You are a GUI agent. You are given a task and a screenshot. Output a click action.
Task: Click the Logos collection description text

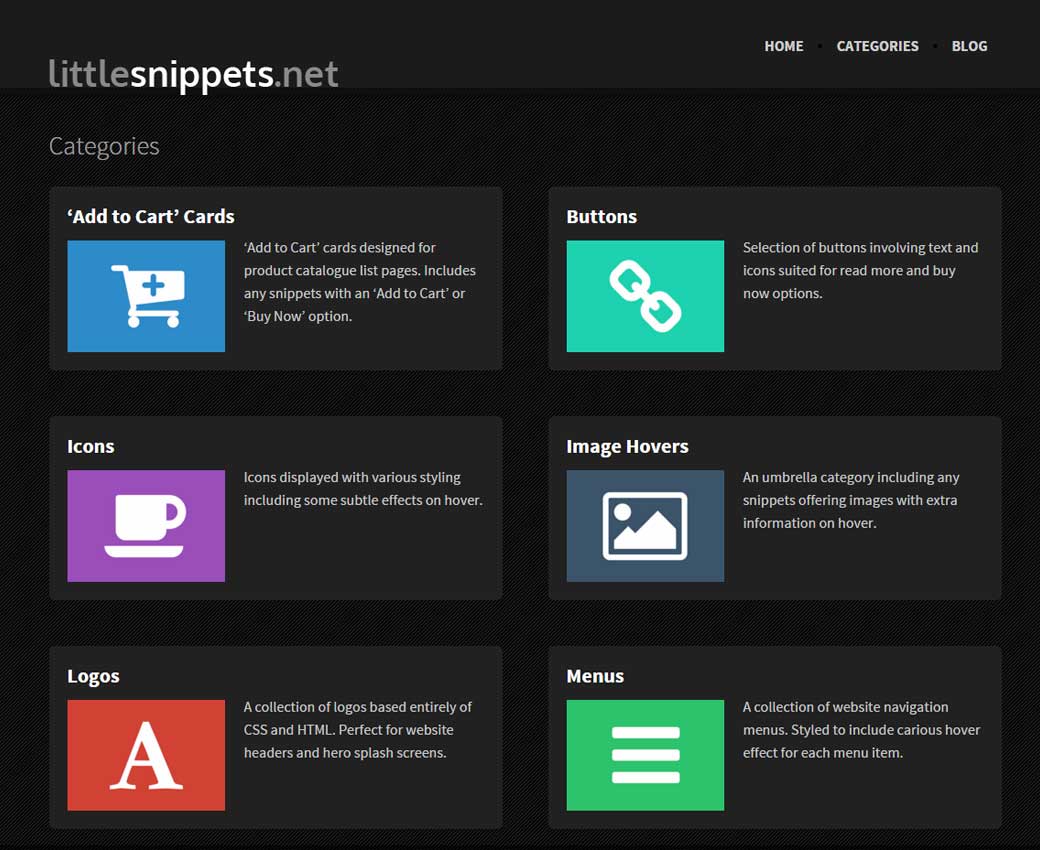click(x=357, y=730)
